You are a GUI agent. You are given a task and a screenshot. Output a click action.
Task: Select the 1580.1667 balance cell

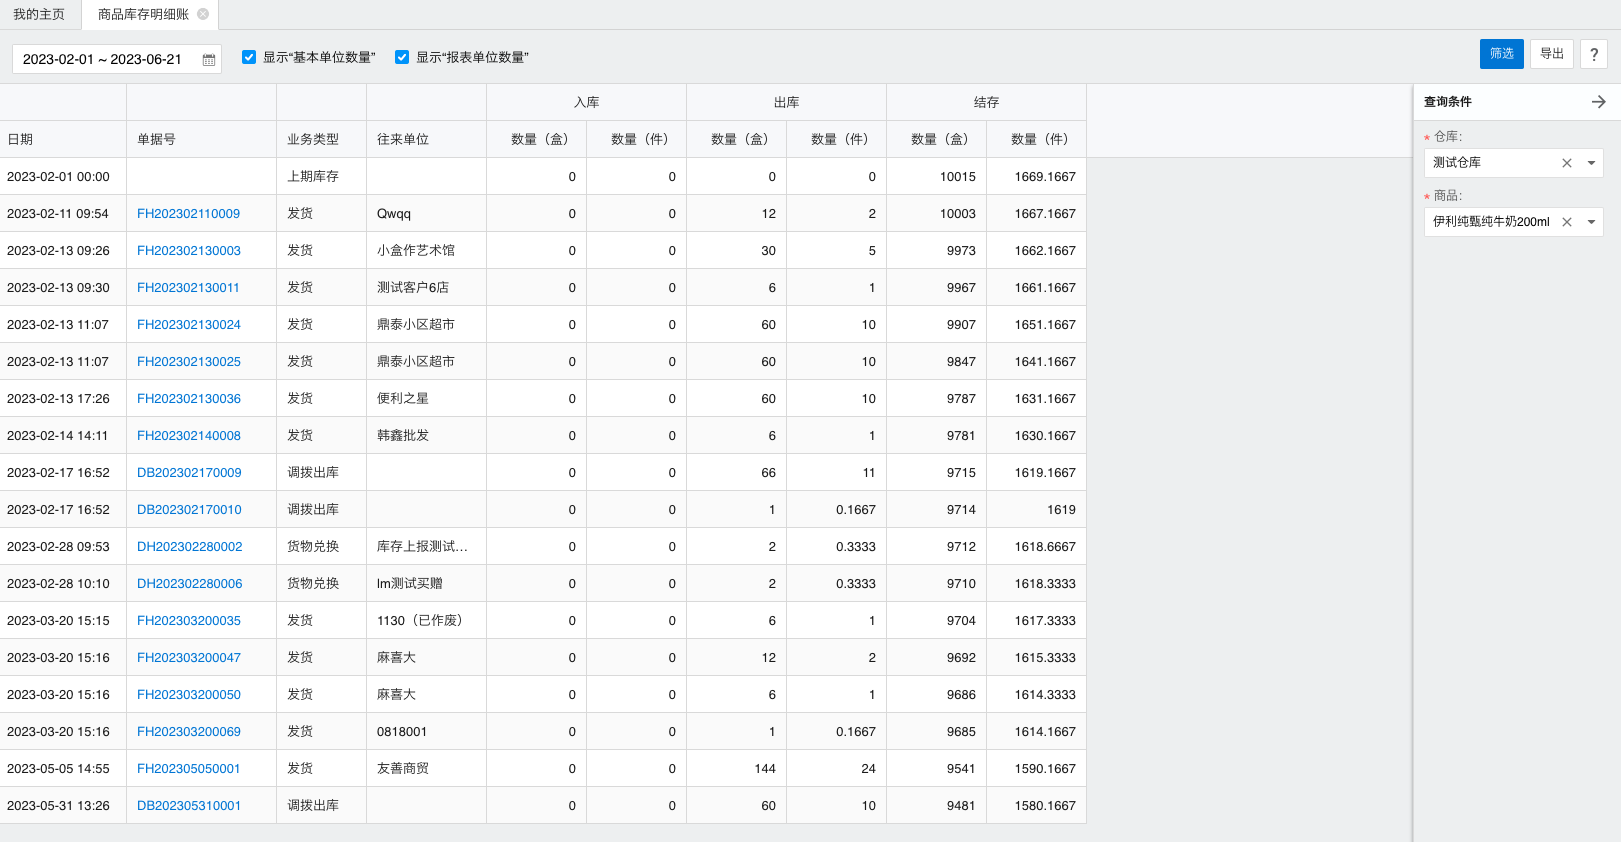coord(1037,806)
